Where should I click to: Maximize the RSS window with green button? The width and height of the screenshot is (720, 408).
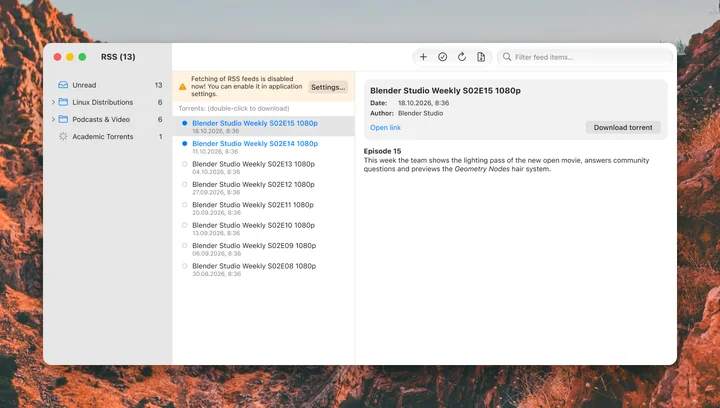82,57
